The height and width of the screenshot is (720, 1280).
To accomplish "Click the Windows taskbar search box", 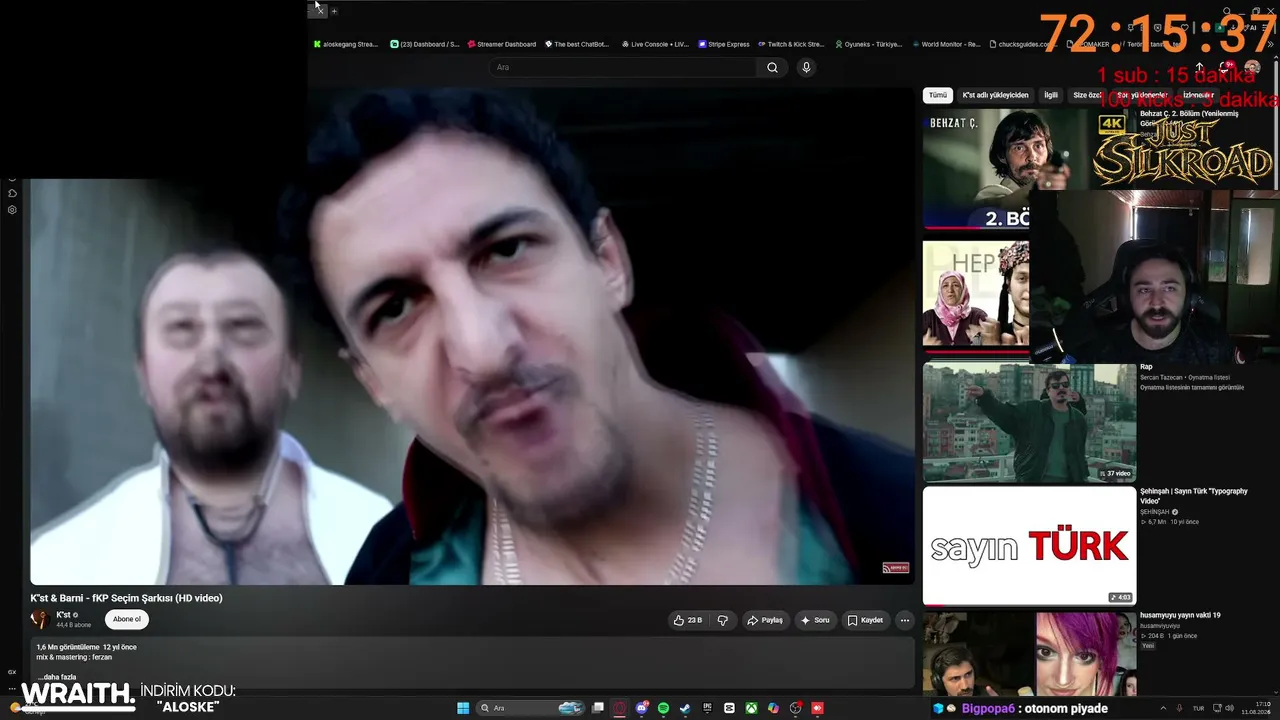I will 531,708.
